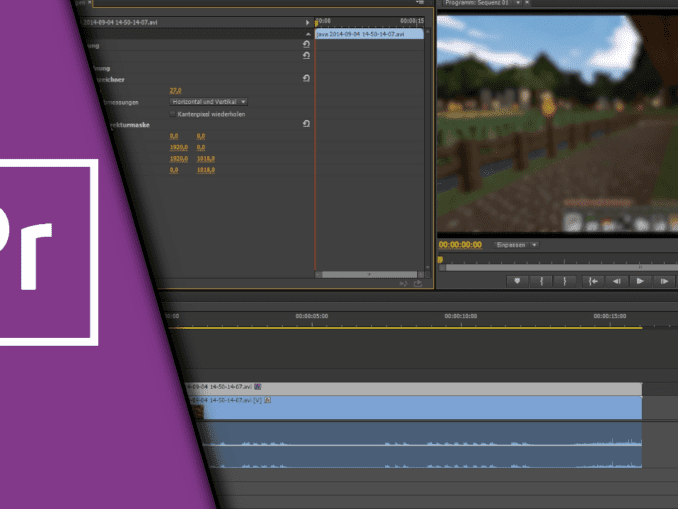Select the blue video clip in timeline

tap(420, 408)
